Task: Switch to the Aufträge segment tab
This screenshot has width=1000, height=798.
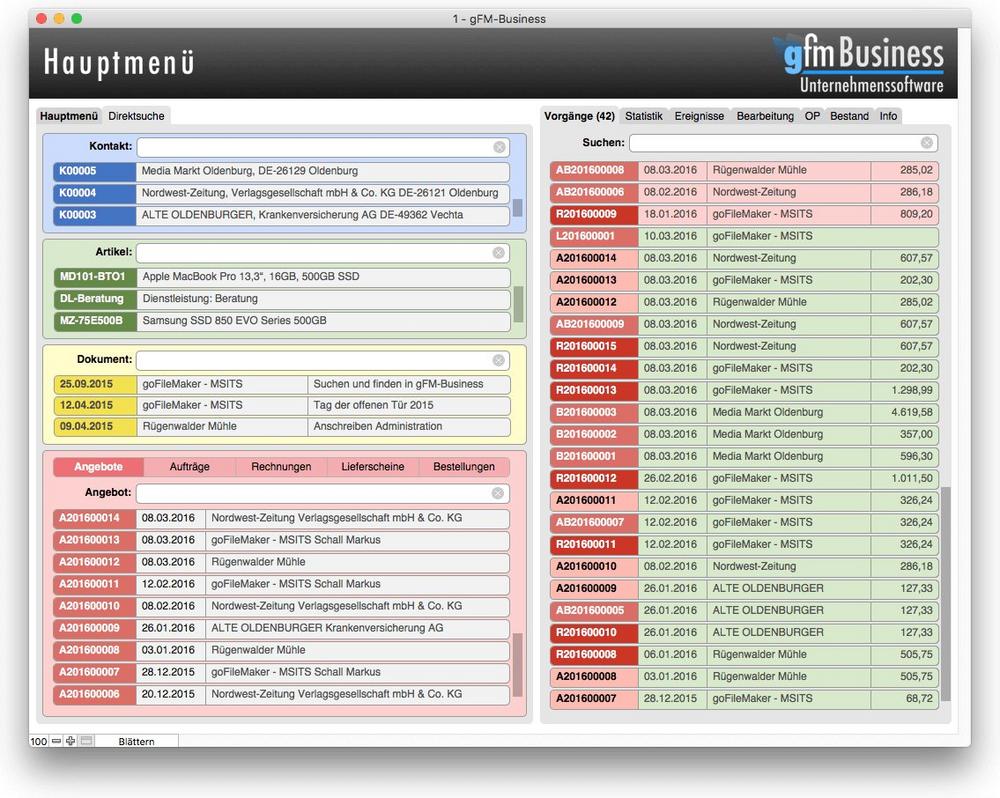Action: (189, 467)
